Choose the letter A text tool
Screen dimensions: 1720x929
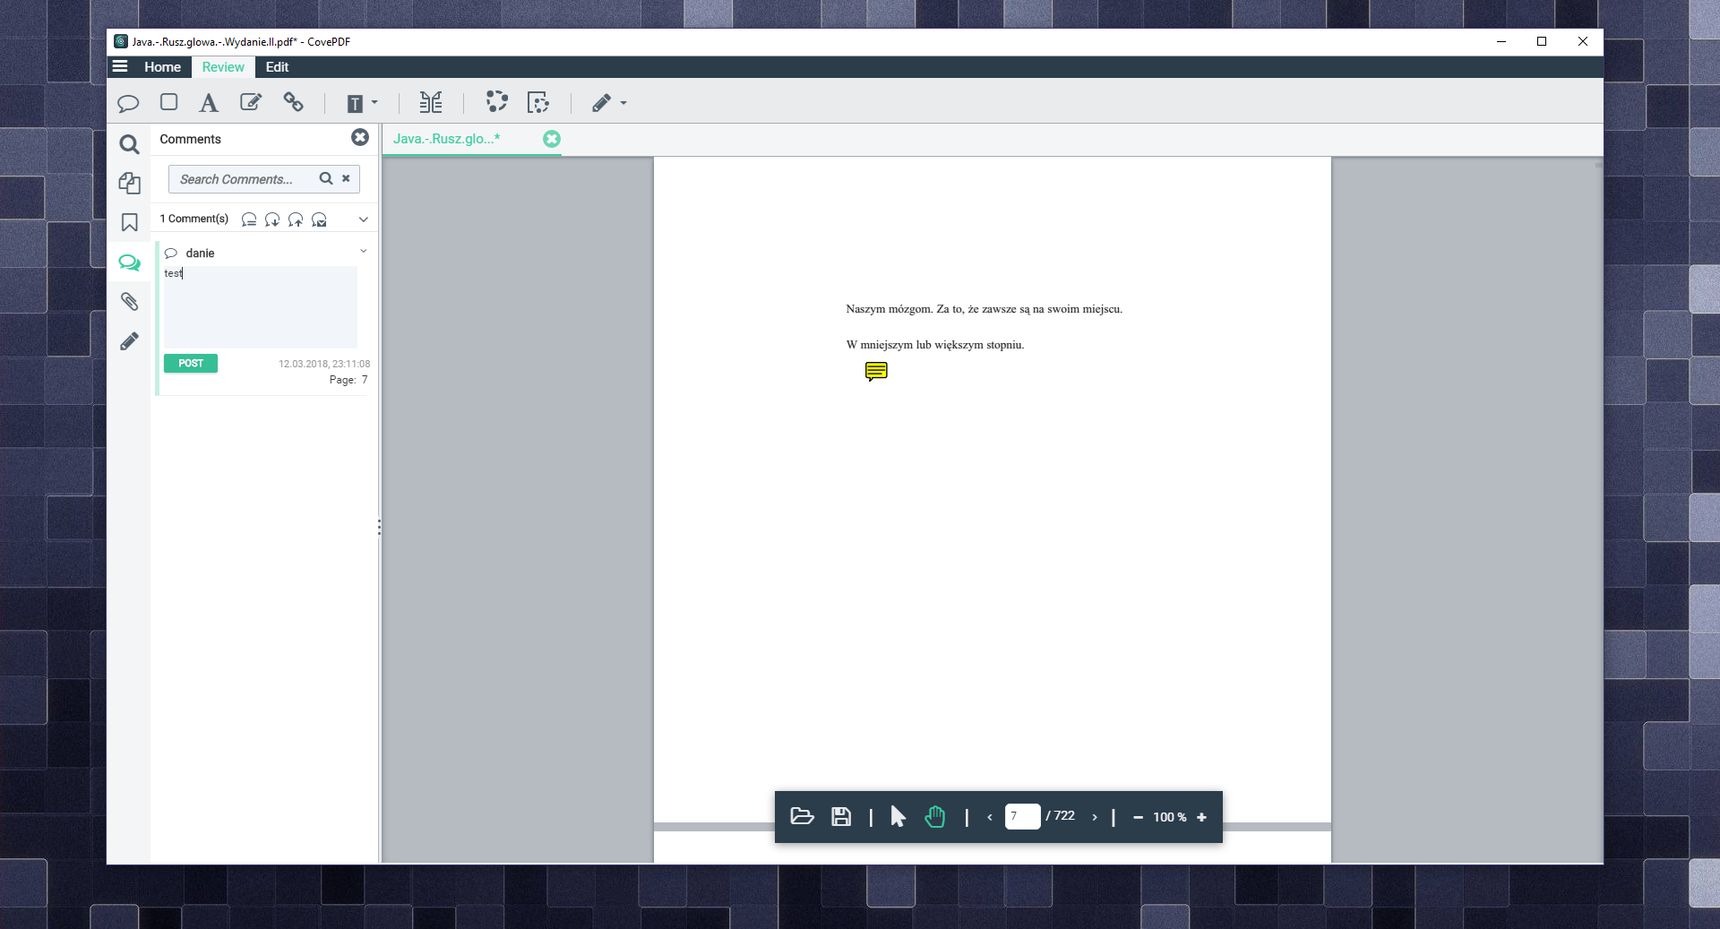click(x=208, y=103)
